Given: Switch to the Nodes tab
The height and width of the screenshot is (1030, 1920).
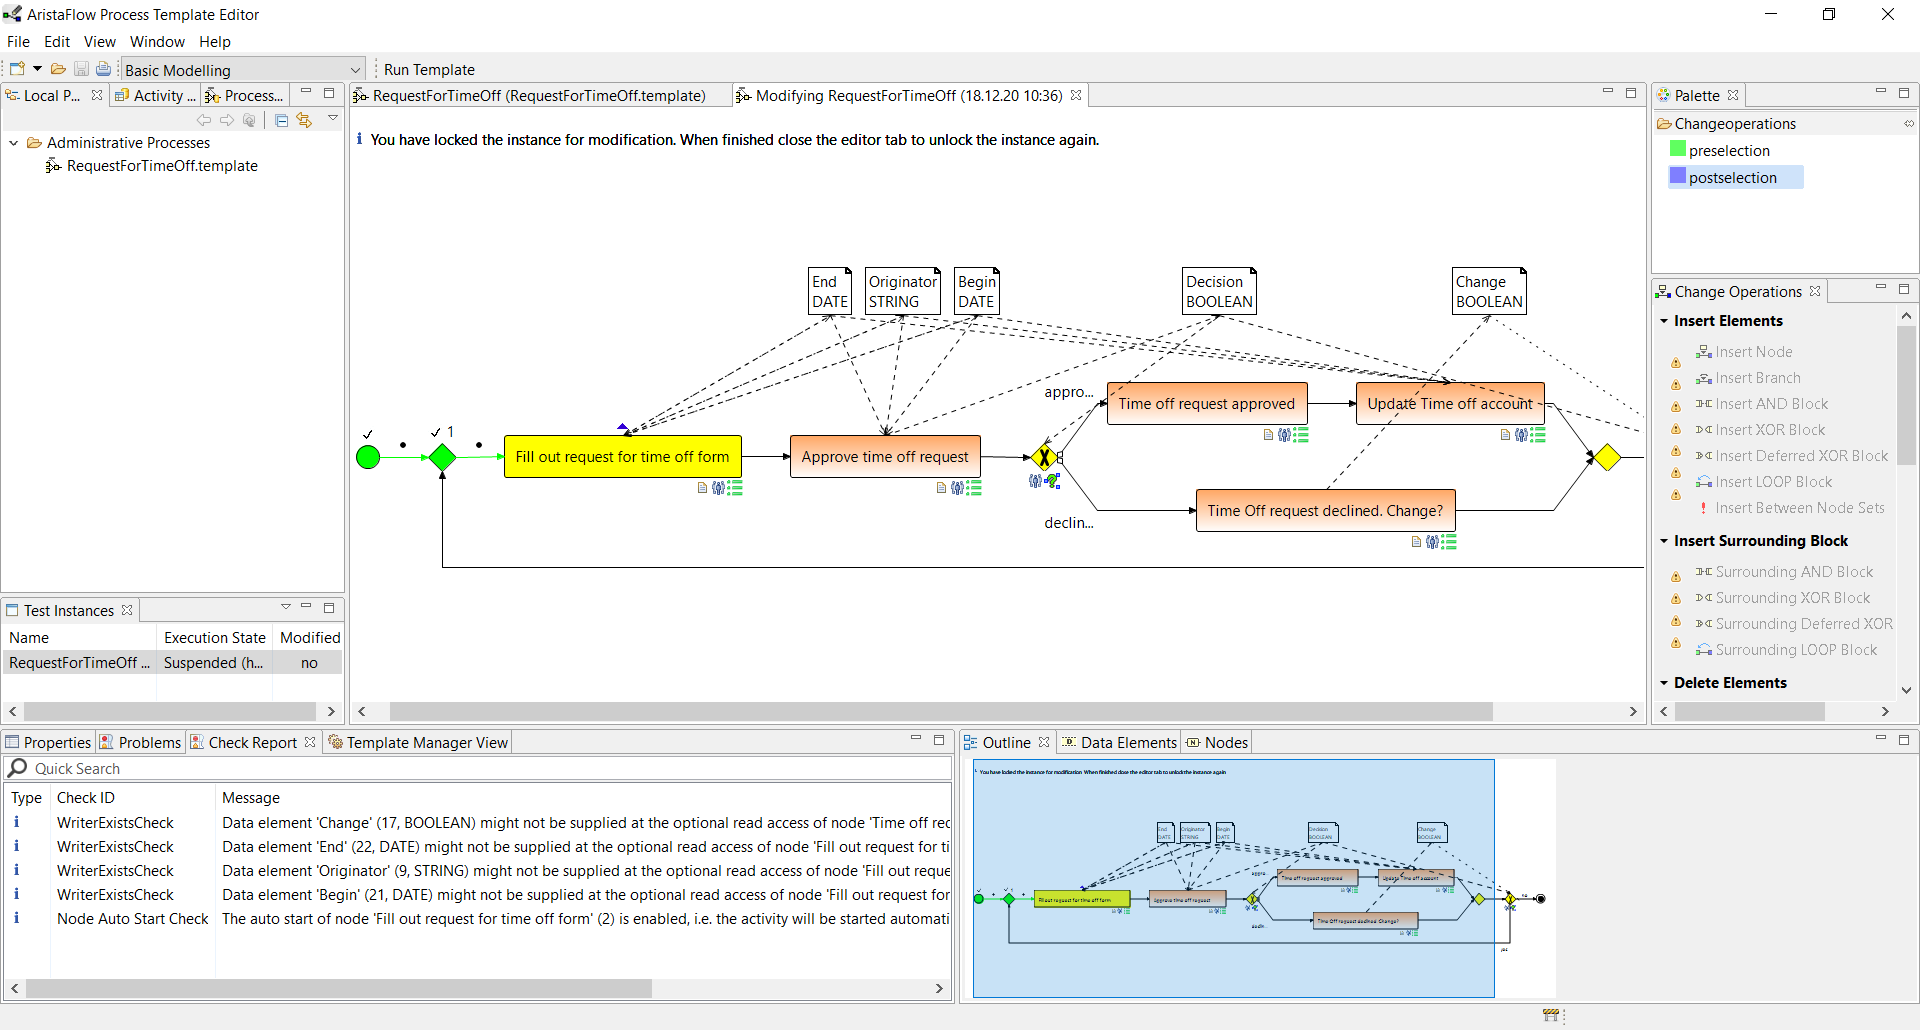Looking at the screenshot, I should click(x=1217, y=742).
